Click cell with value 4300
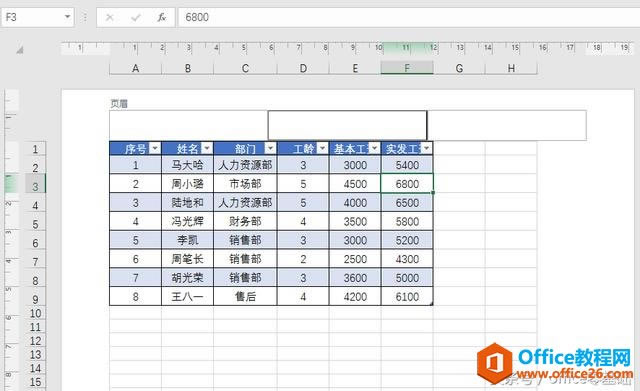Image resolution: width=640 pixels, height=391 pixels. coord(407,259)
